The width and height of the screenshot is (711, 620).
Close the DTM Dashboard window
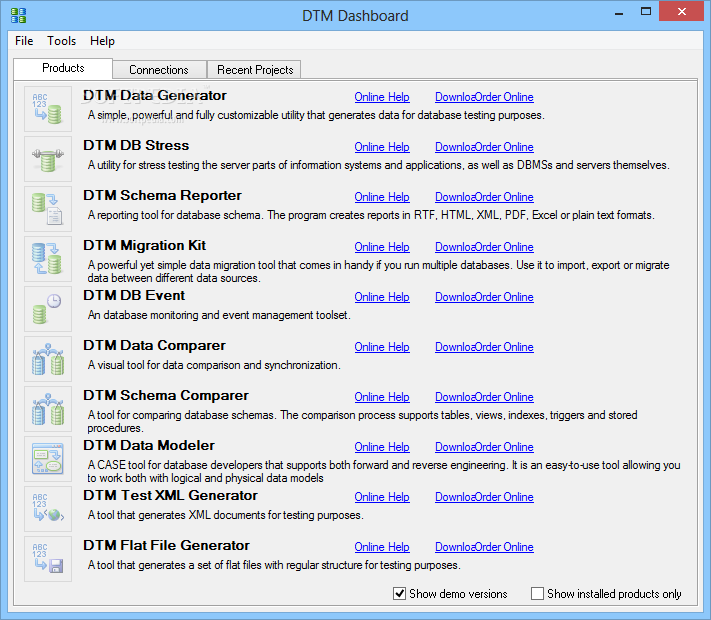tap(682, 11)
